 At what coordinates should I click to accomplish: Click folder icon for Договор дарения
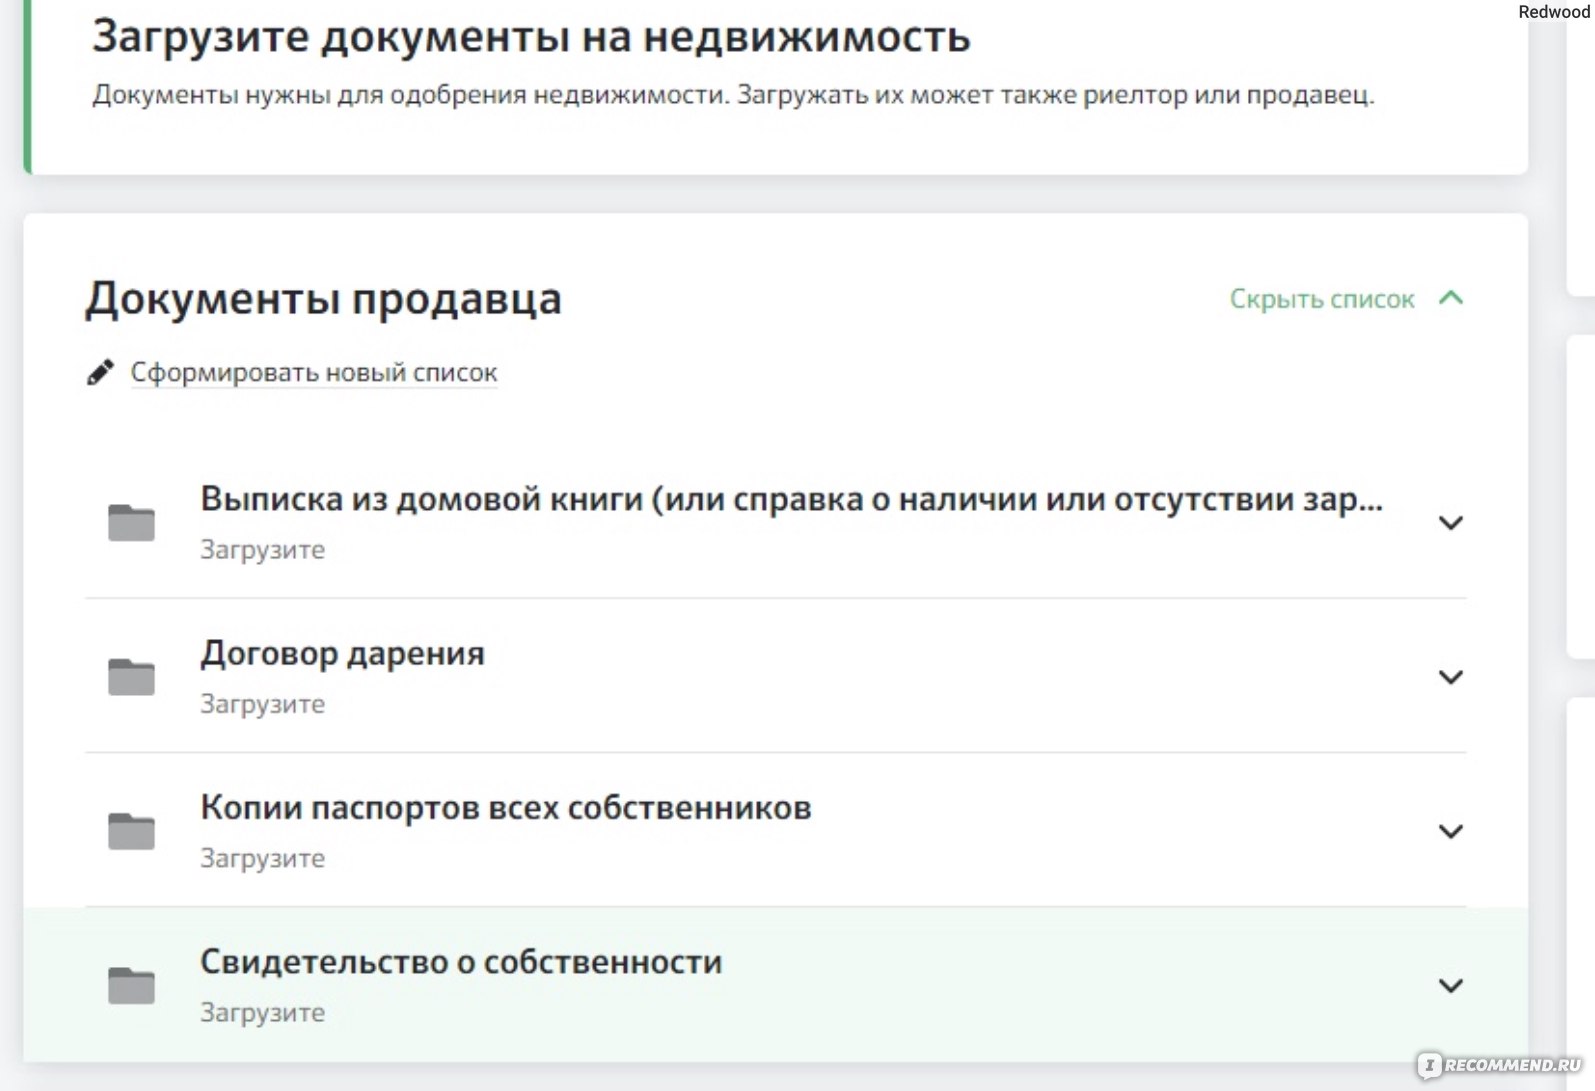[131, 677]
